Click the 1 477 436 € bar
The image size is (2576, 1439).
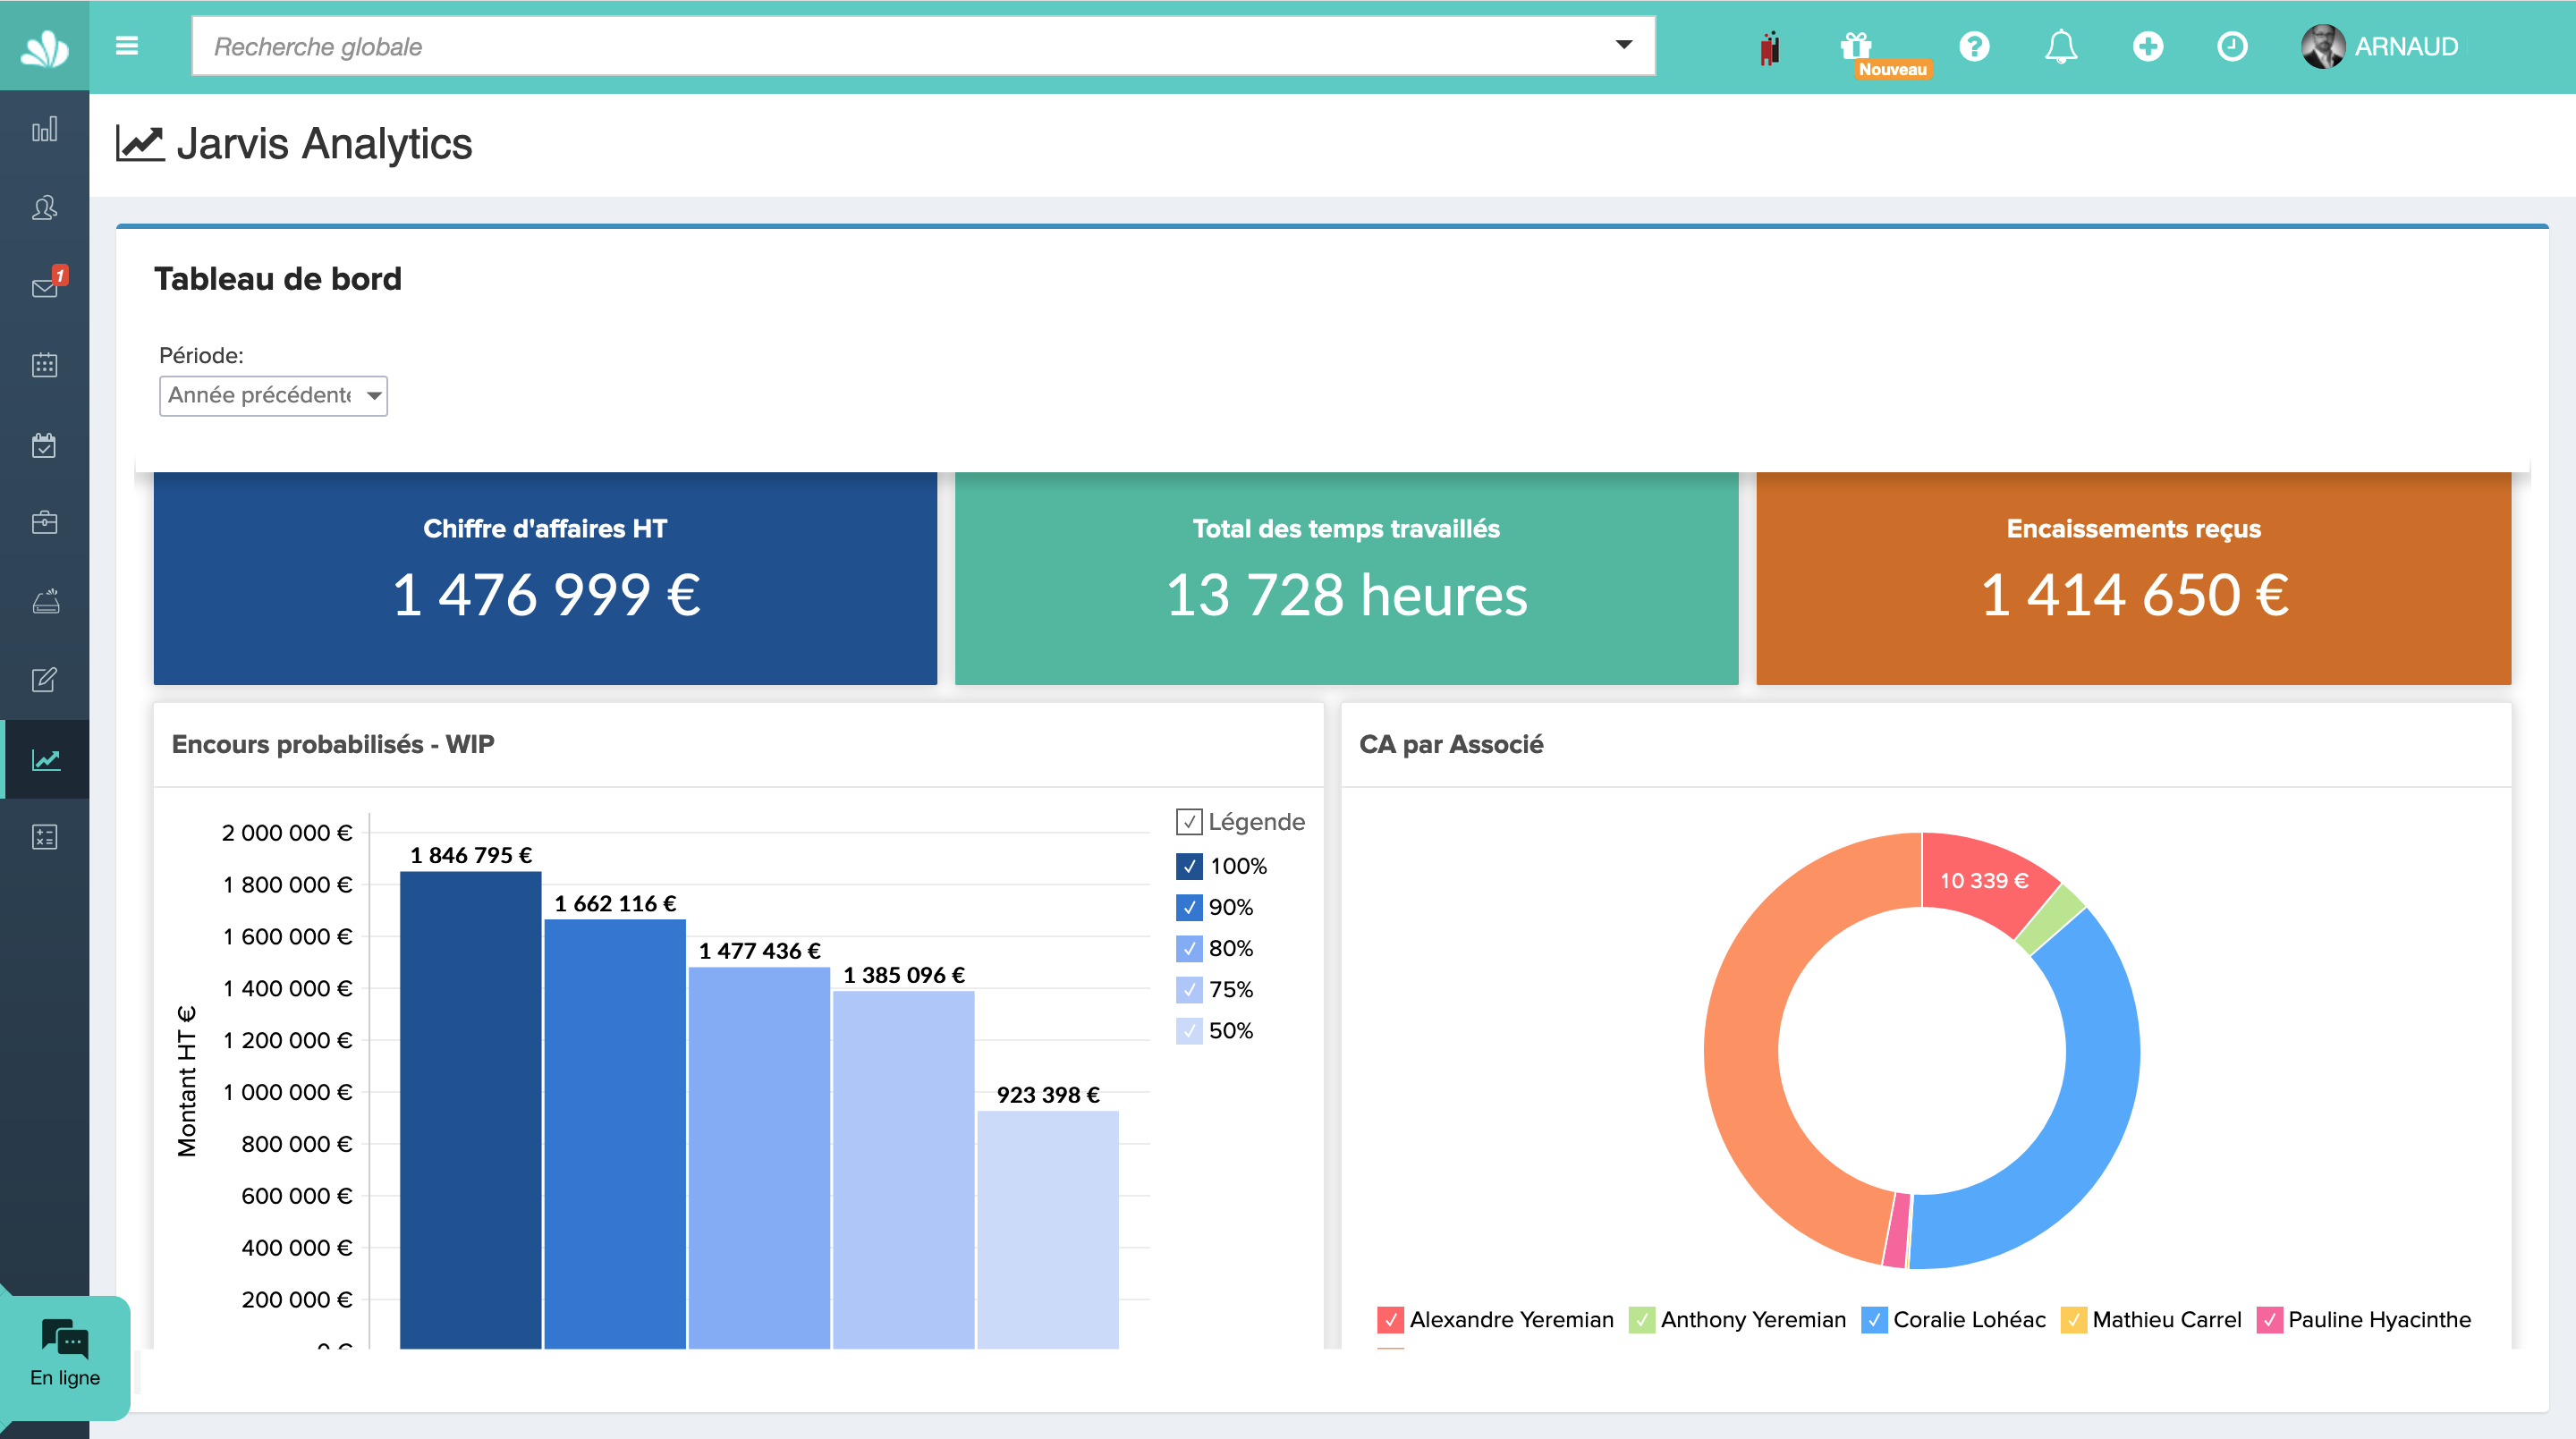pyautogui.click(x=759, y=1158)
